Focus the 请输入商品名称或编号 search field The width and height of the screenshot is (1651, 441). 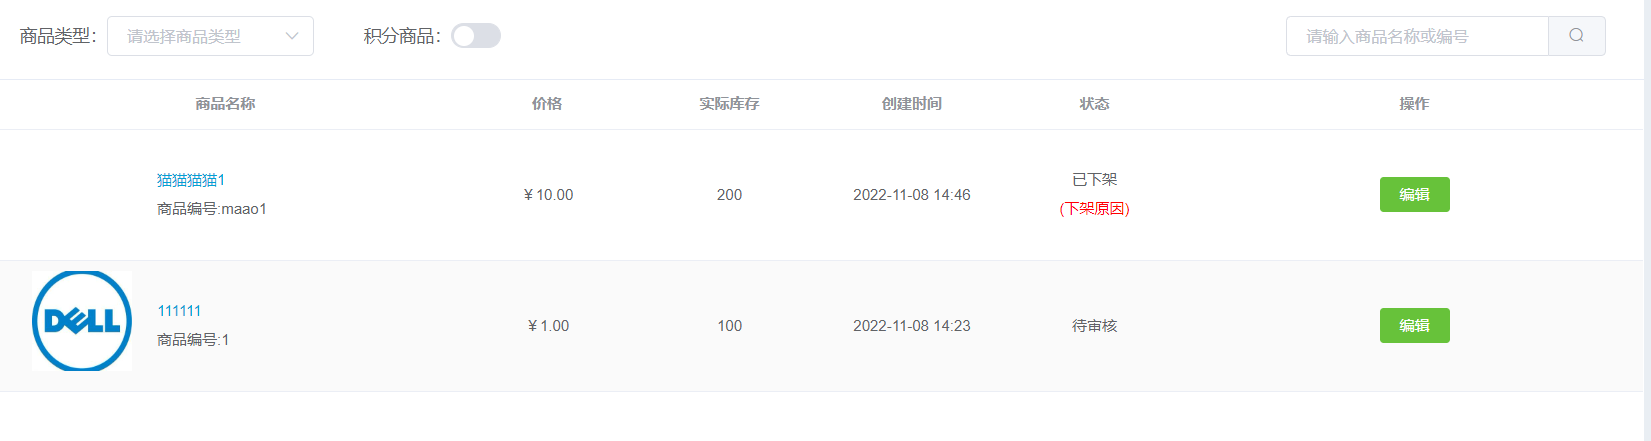point(1417,36)
